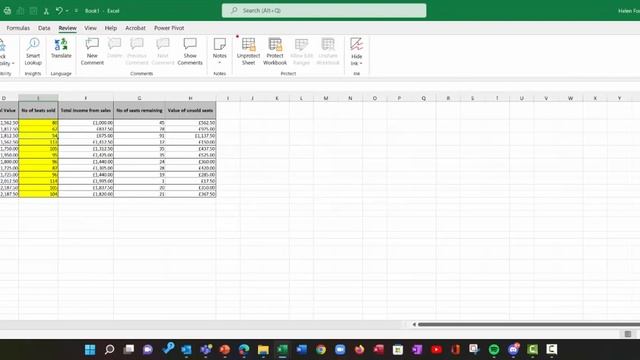
Task: Open Microsoft Teams from the taskbar
Action: click(x=206, y=349)
